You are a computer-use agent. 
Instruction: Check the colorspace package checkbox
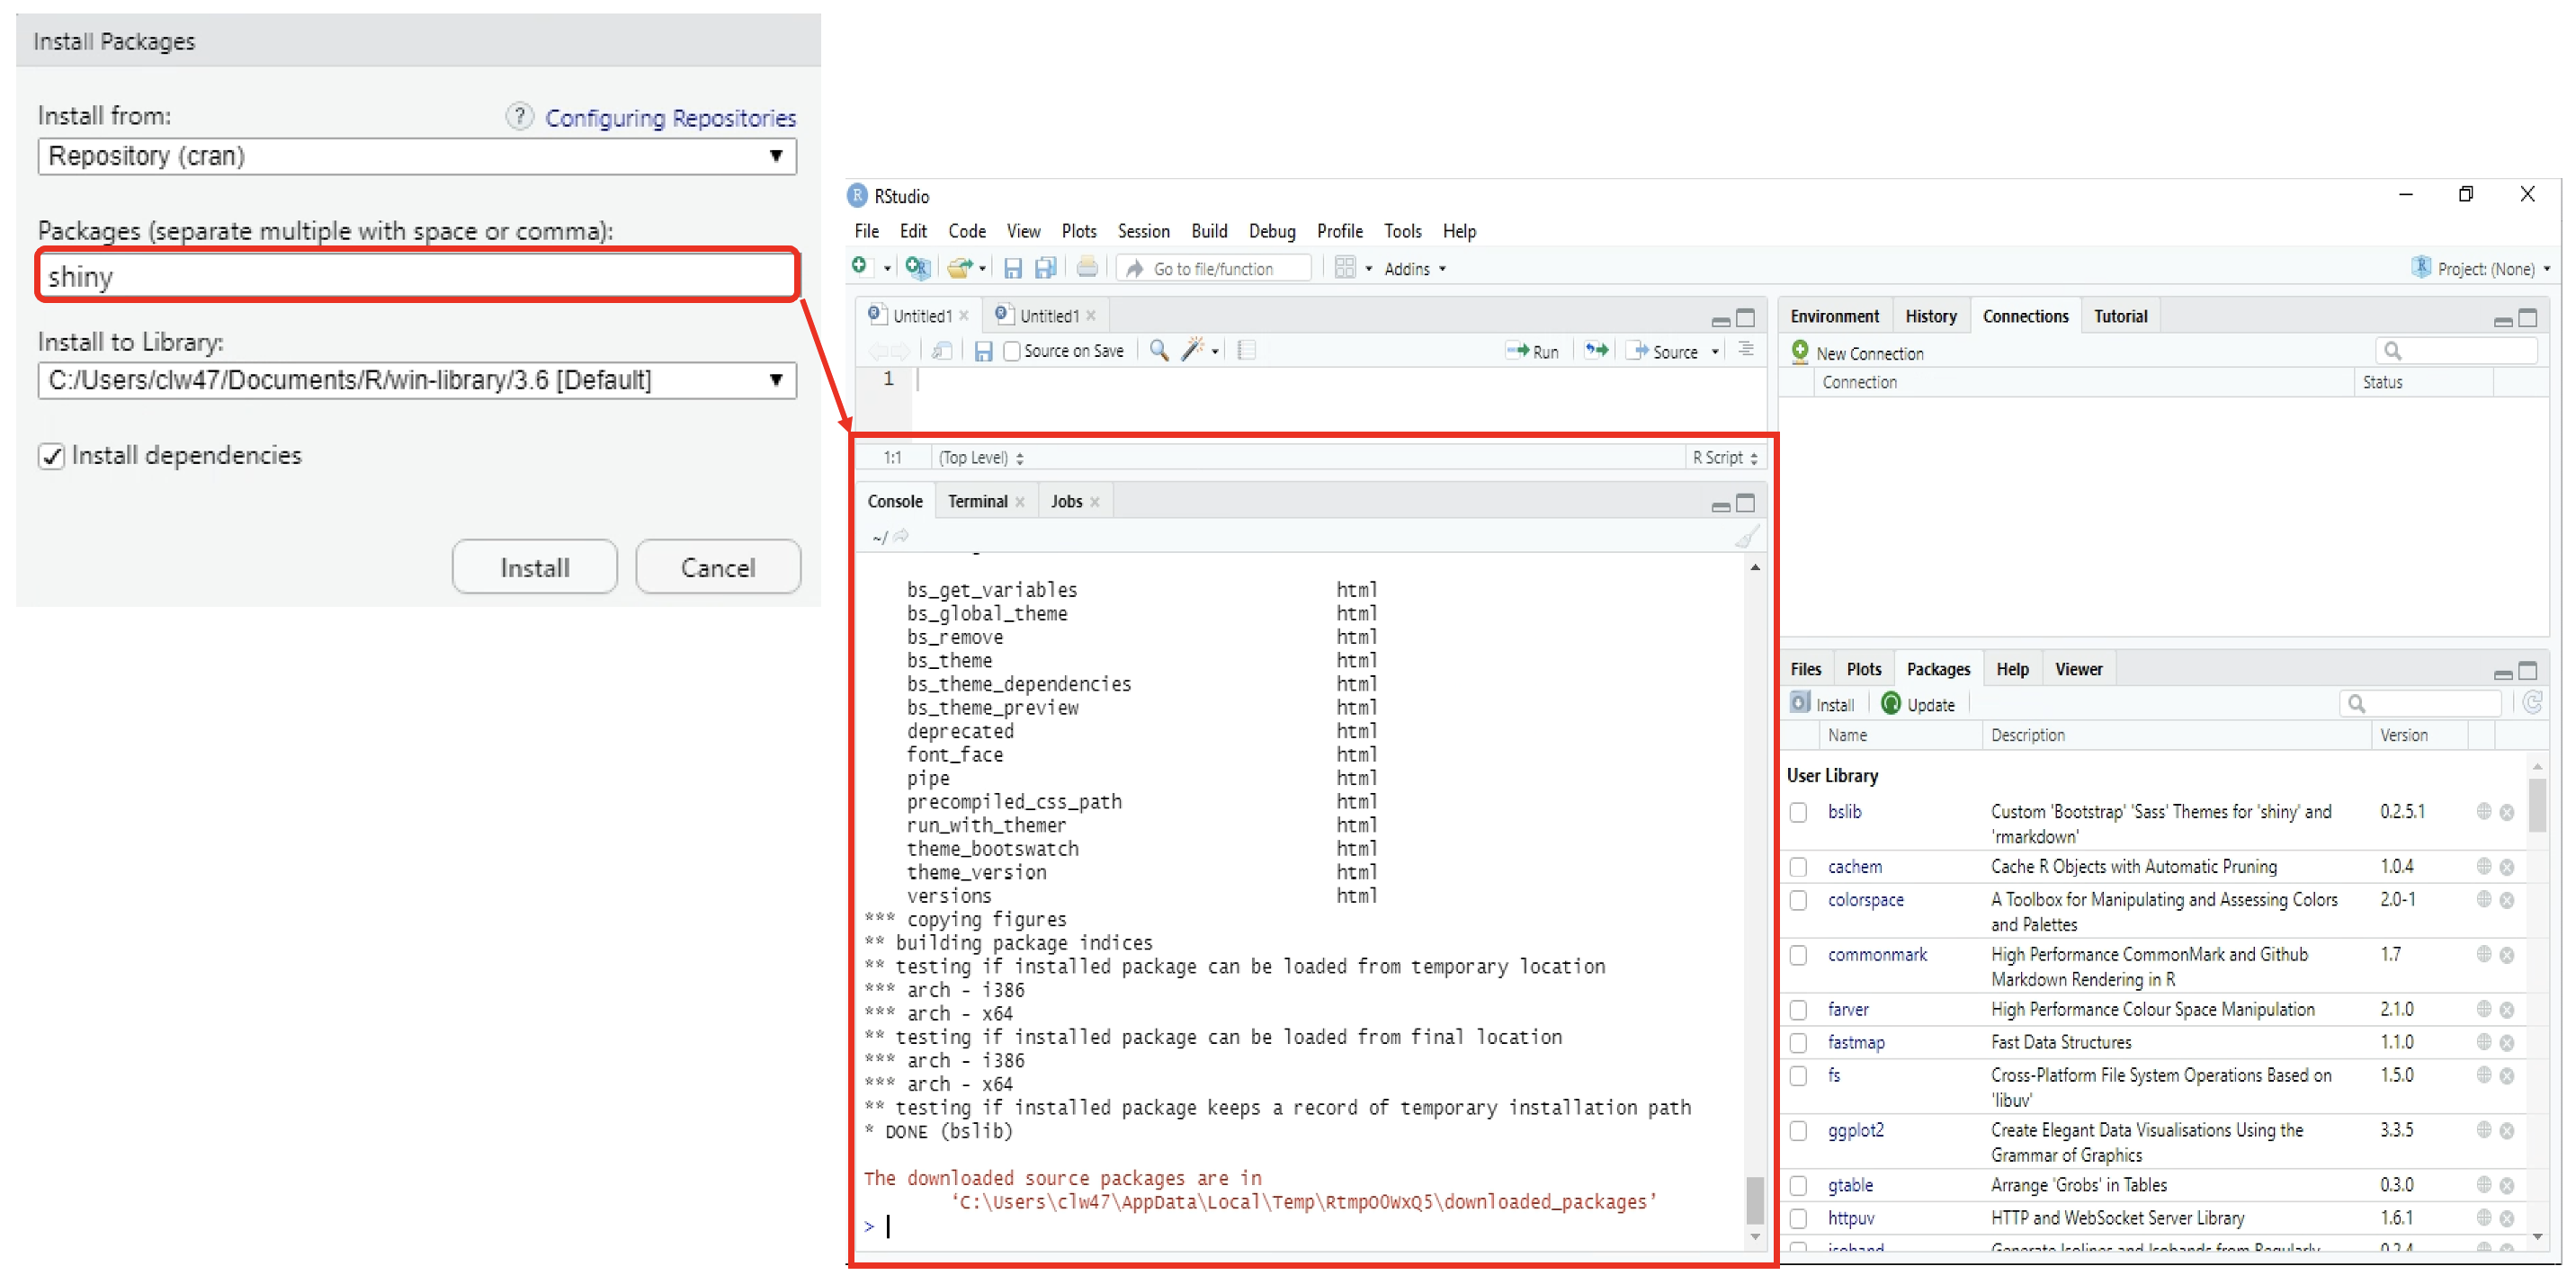[1798, 901]
